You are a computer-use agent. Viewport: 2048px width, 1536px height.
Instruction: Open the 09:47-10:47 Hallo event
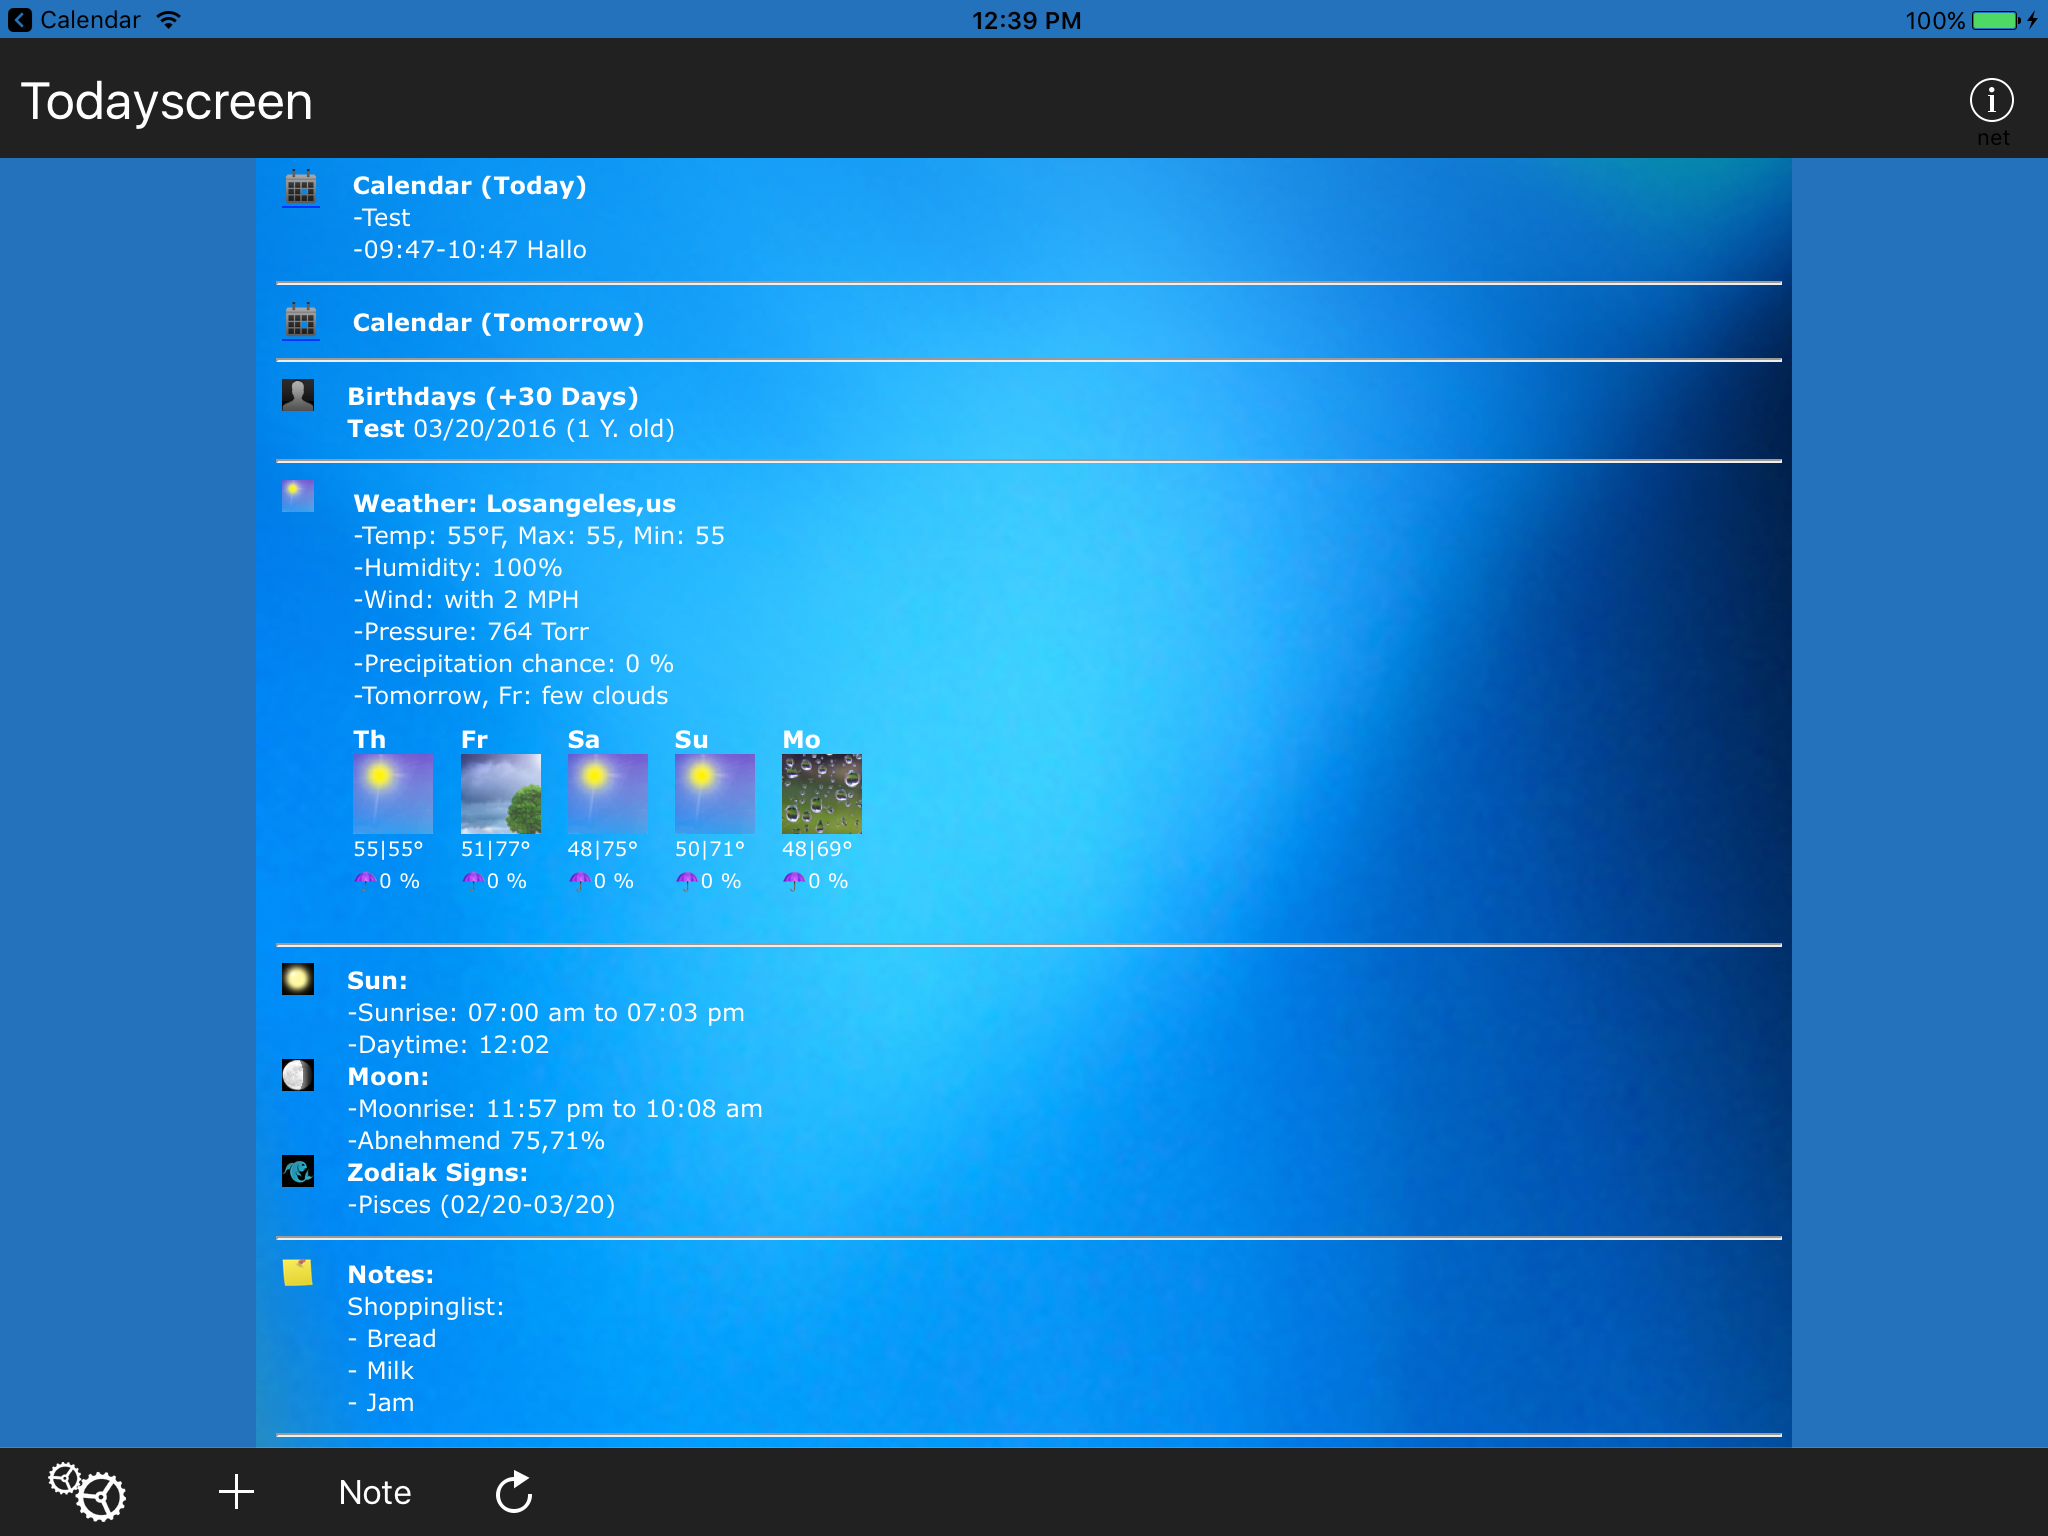click(x=470, y=250)
